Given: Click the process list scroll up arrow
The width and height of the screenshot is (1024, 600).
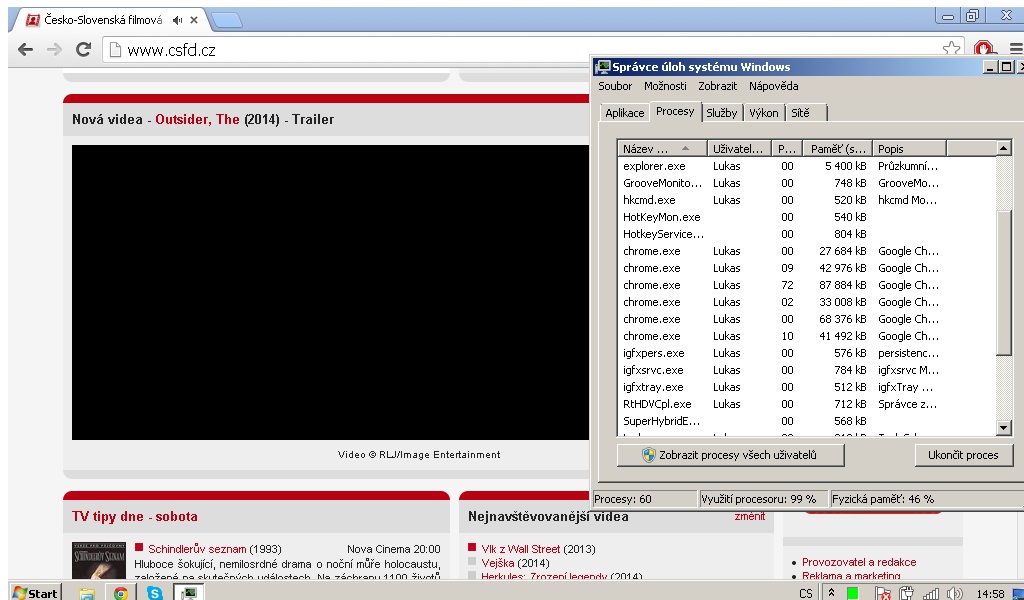Looking at the screenshot, I should pyautogui.click(x=1004, y=148).
